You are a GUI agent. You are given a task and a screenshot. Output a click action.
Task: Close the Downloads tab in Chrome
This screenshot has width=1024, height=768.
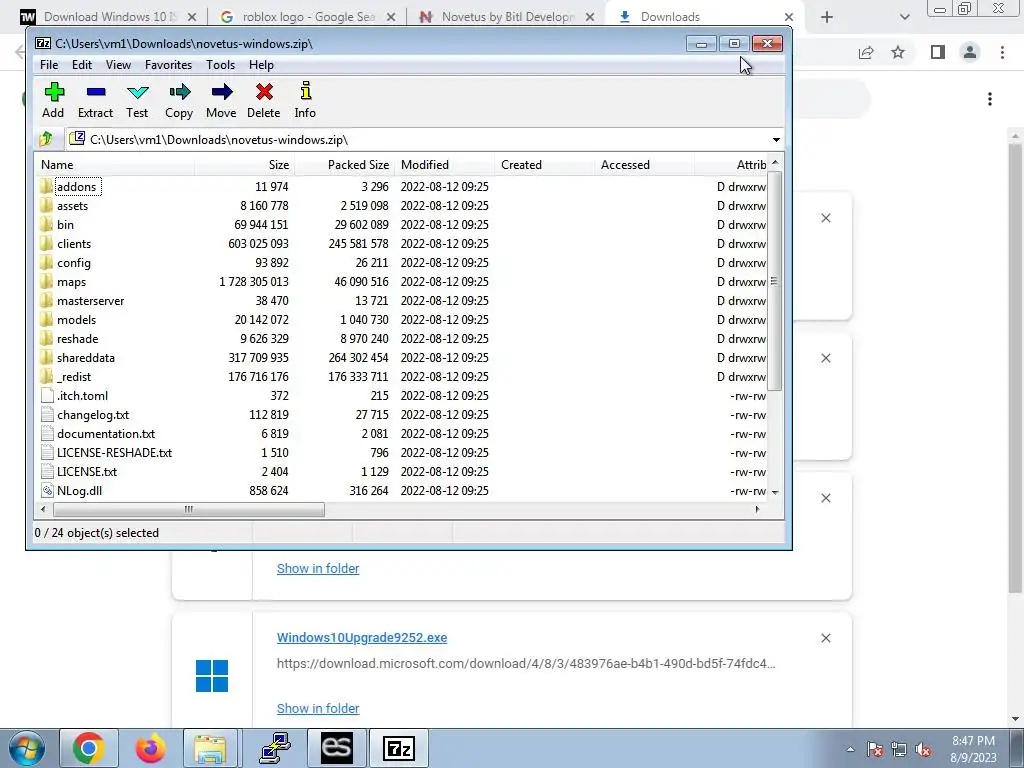tap(788, 17)
